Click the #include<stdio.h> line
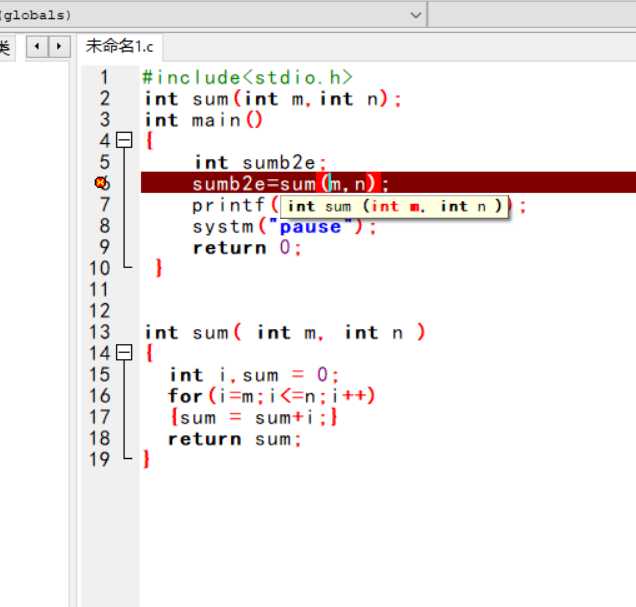Image resolution: width=636 pixels, height=607 pixels. [x=247, y=77]
